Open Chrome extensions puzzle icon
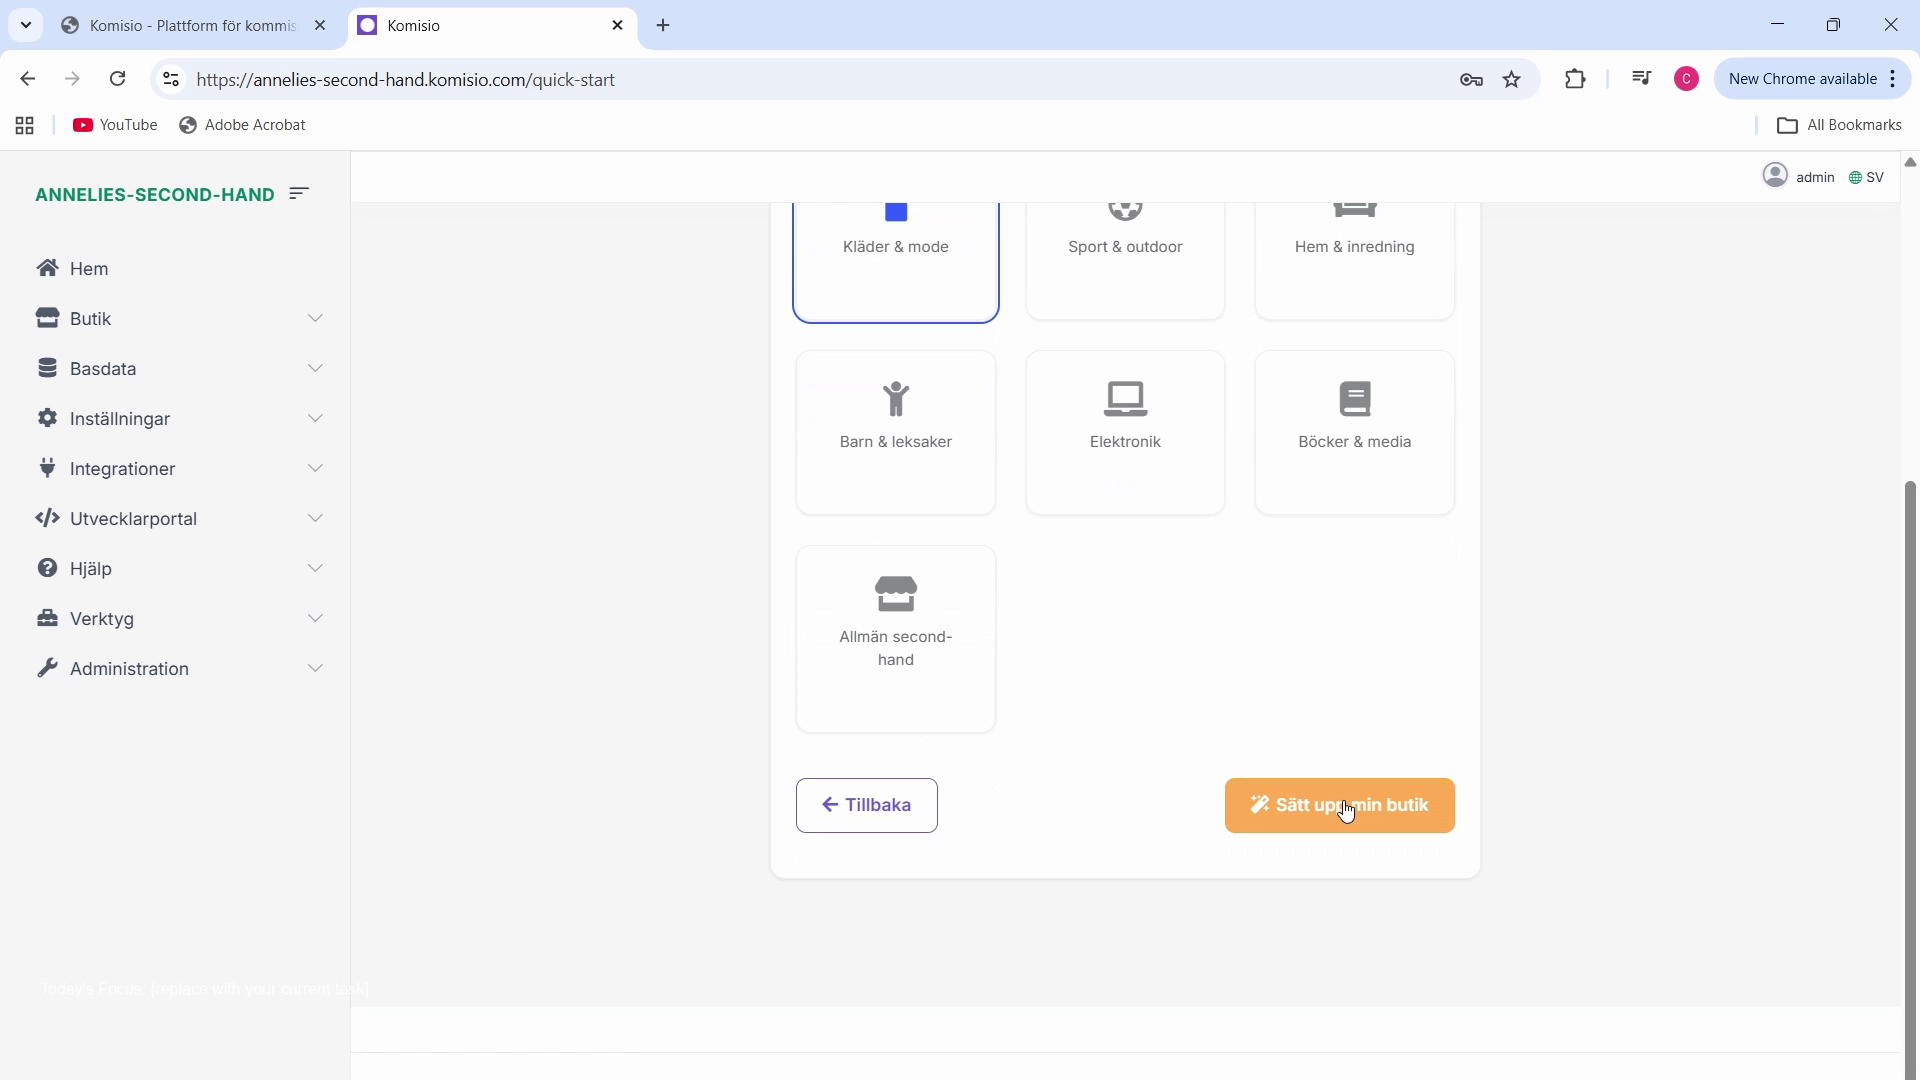Viewport: 1920px width, 1080px height. click(x=1576, y=80)
